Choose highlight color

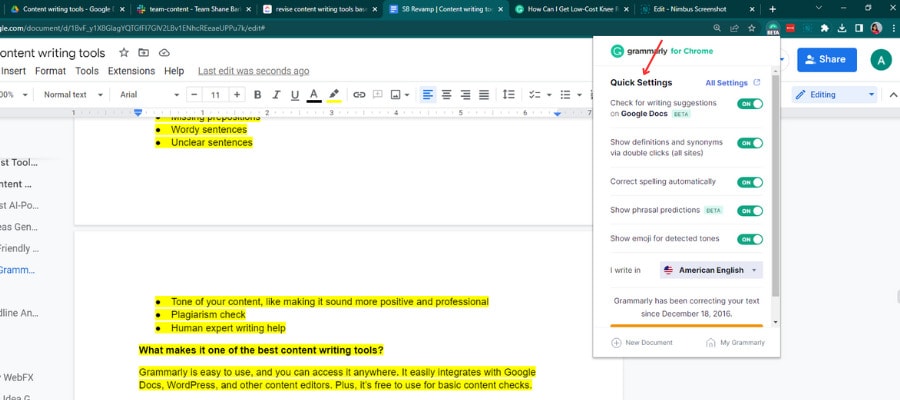click(x=334, y=95)
